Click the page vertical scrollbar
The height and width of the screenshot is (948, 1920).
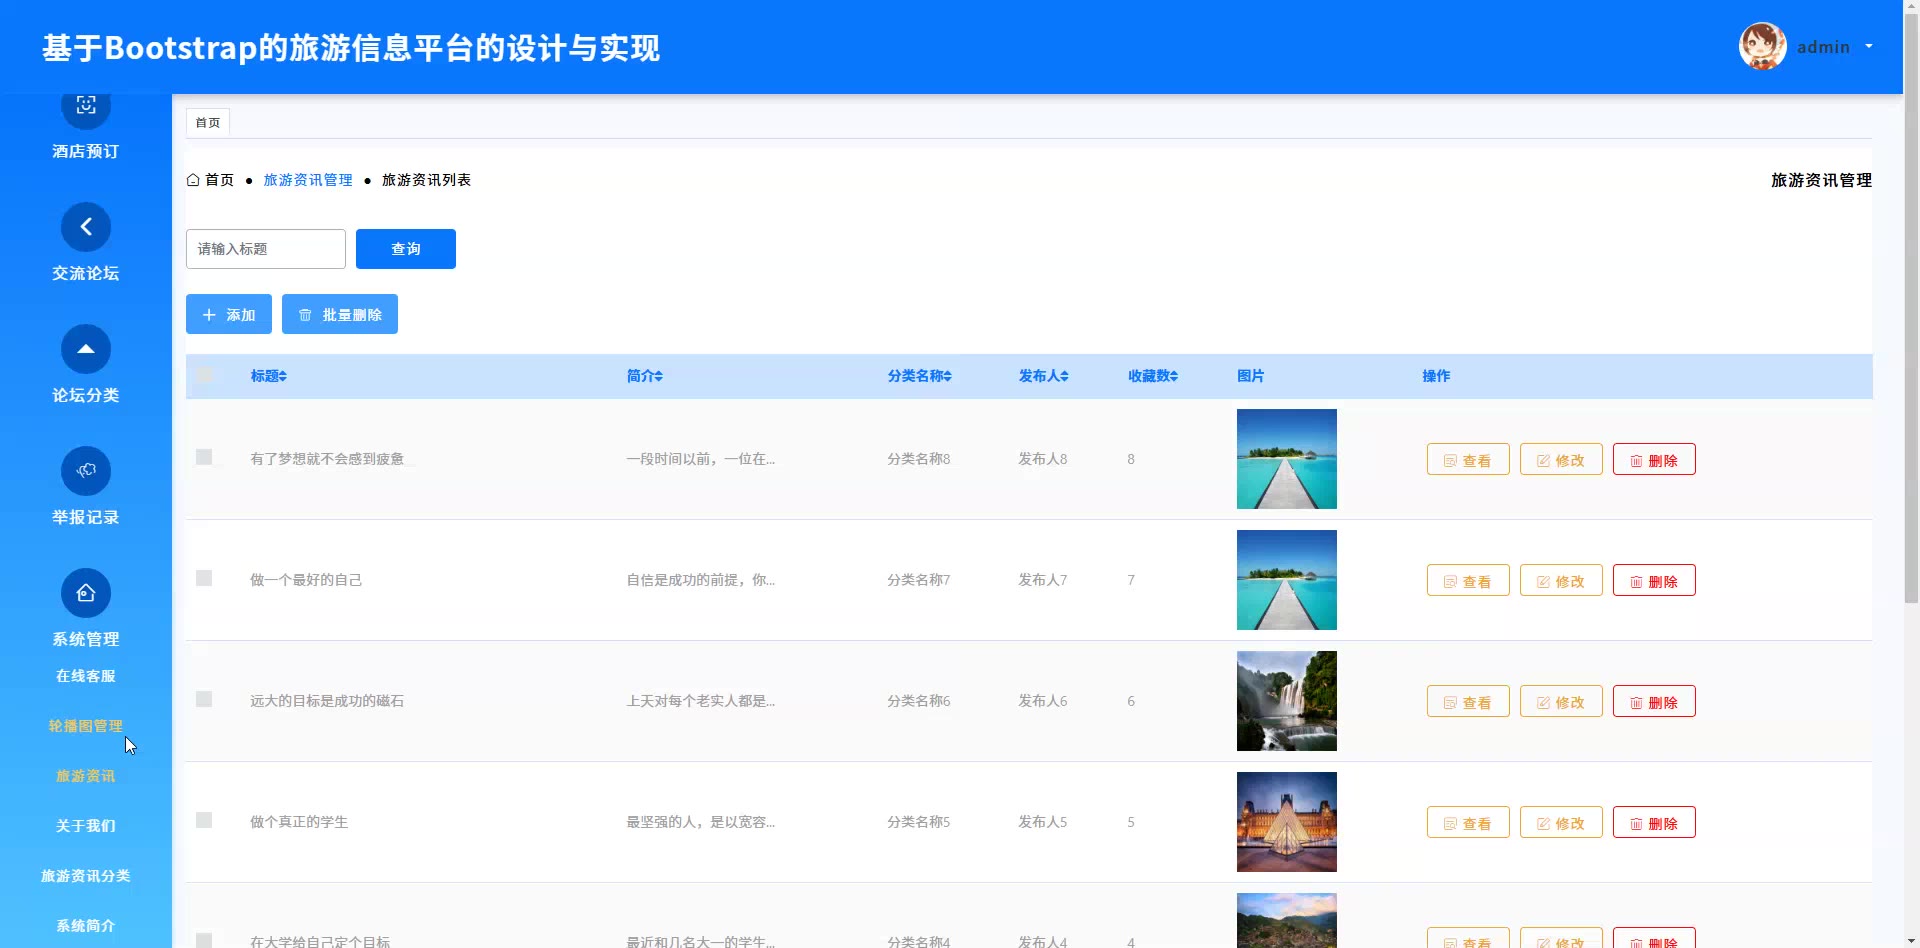click(1911, 300)
